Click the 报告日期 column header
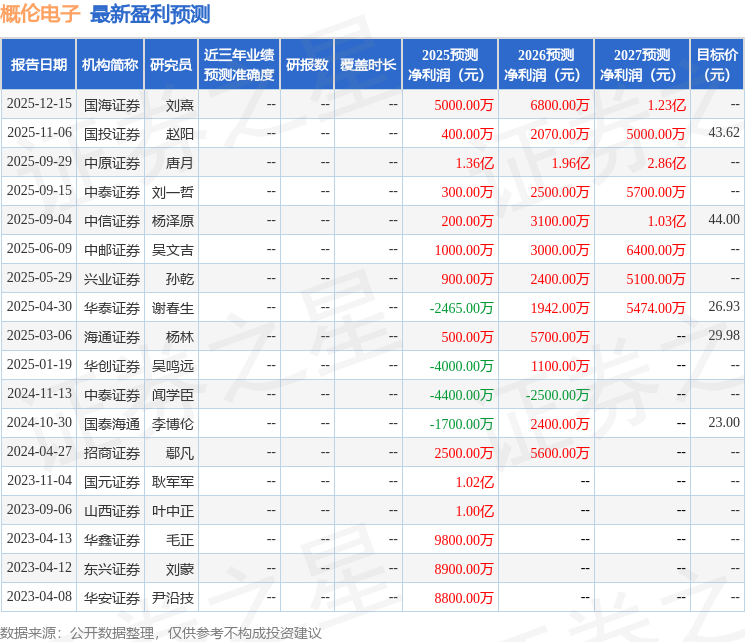This screenshot has width=745, height=642. tap(38, 65)
